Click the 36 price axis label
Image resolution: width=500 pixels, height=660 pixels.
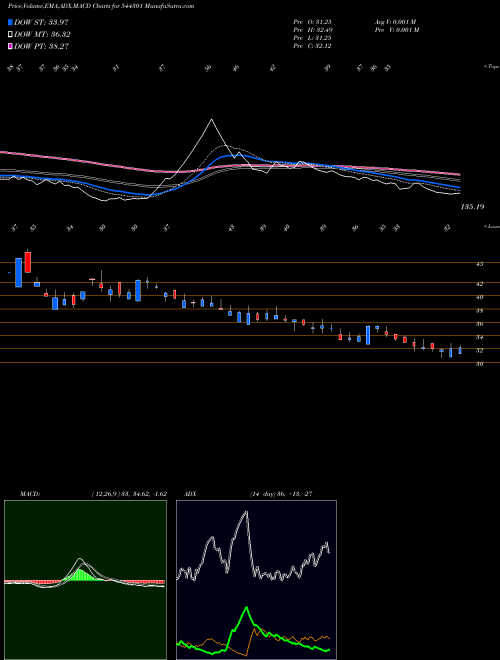479,324
